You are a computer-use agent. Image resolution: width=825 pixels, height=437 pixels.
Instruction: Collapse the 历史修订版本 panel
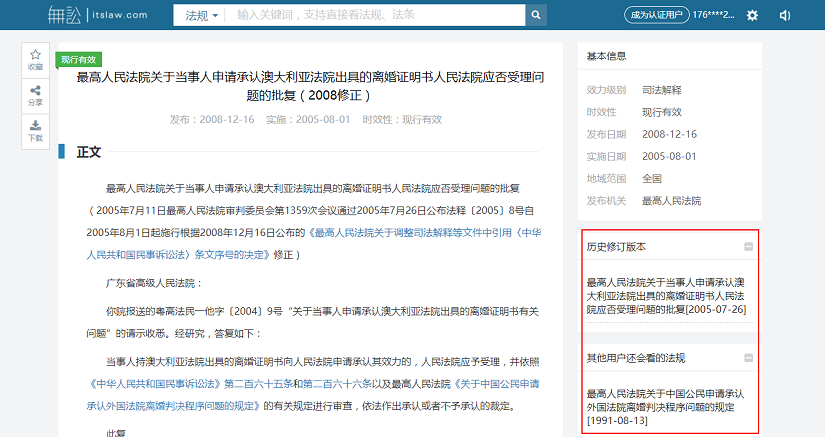[x=748, y=246]
